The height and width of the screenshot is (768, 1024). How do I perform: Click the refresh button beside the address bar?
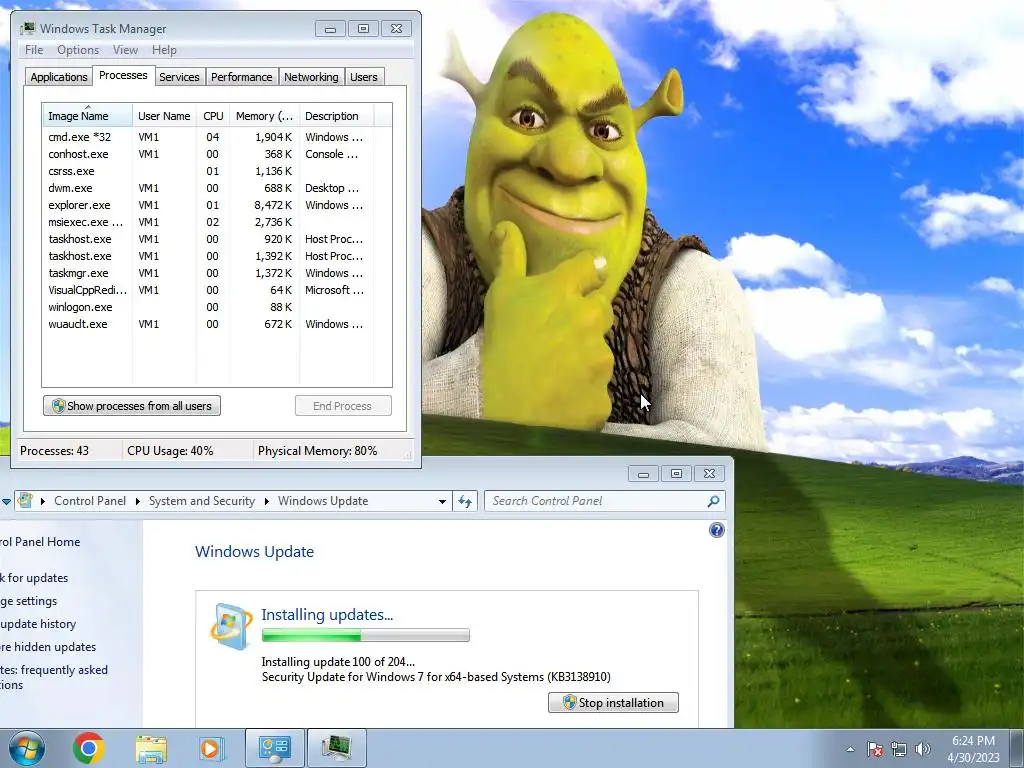click(465, 501)
